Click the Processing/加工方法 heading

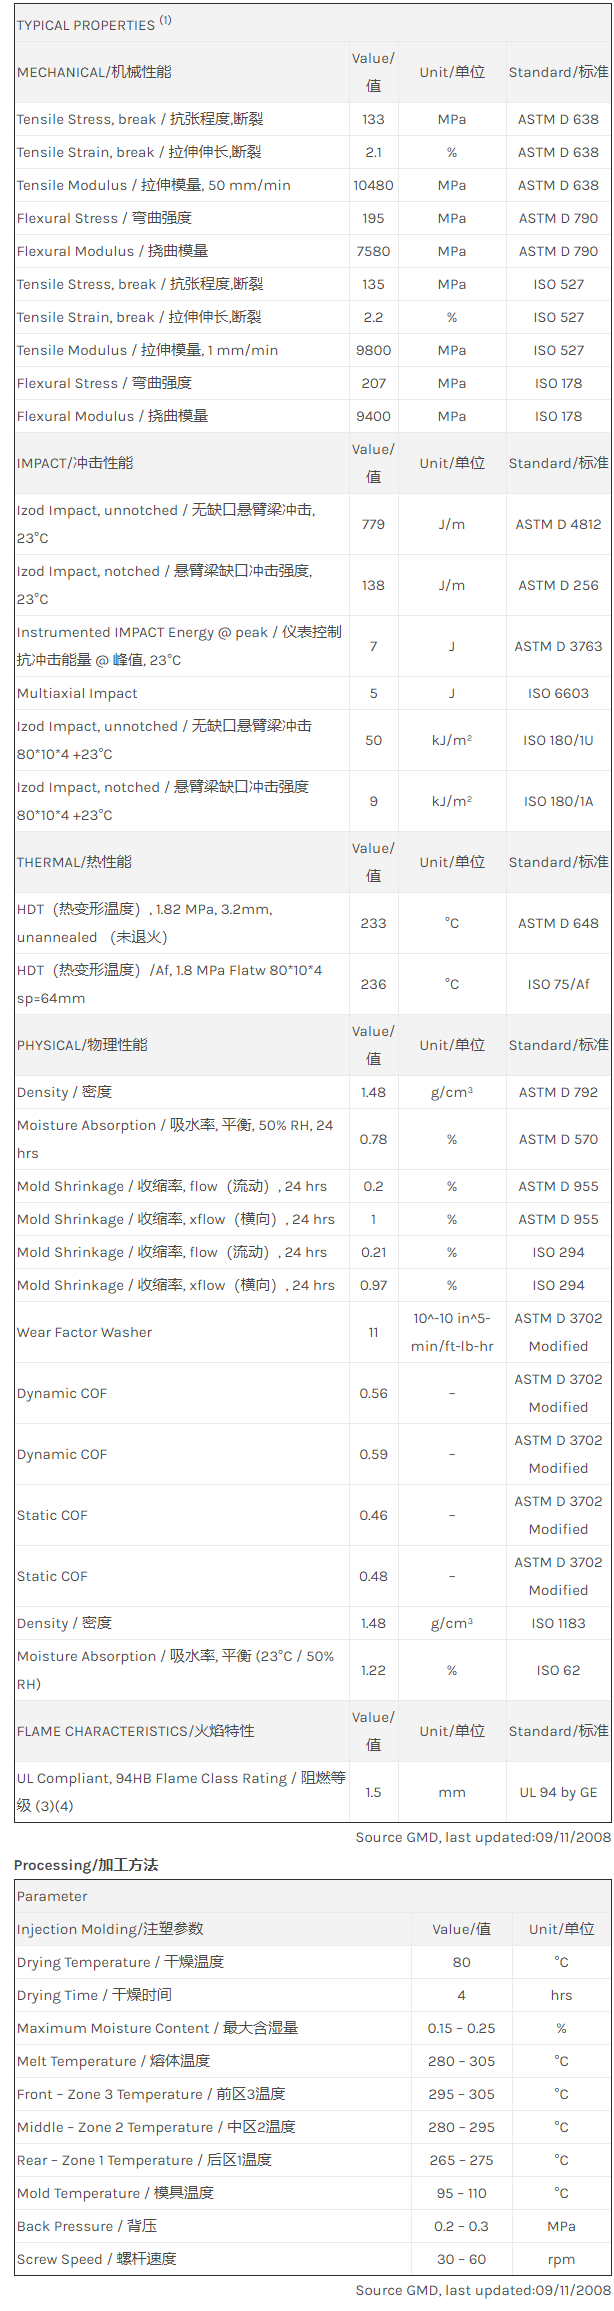86,1865
